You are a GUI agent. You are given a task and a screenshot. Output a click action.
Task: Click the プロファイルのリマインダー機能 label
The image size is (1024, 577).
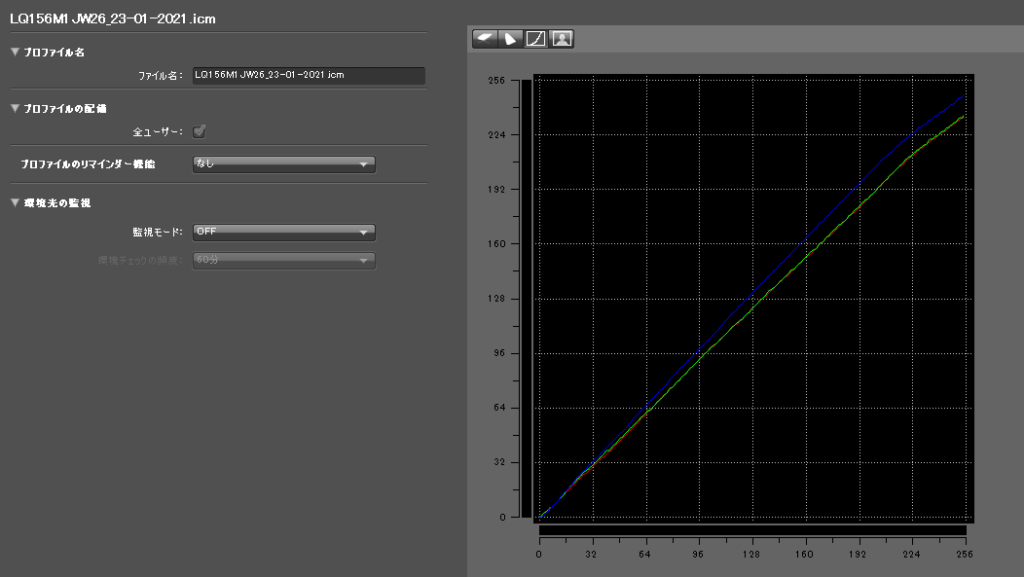pyautogui.click(x=88, y=164)
